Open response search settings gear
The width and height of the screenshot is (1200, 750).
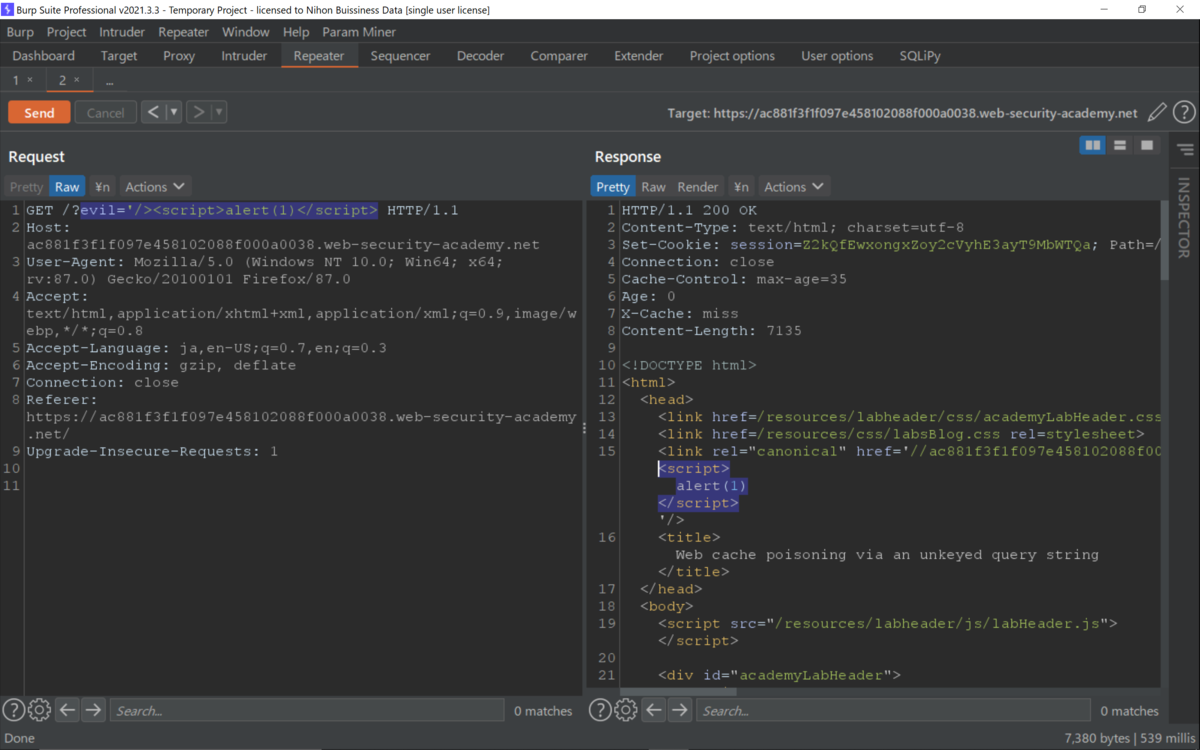(x=626, y=710)
